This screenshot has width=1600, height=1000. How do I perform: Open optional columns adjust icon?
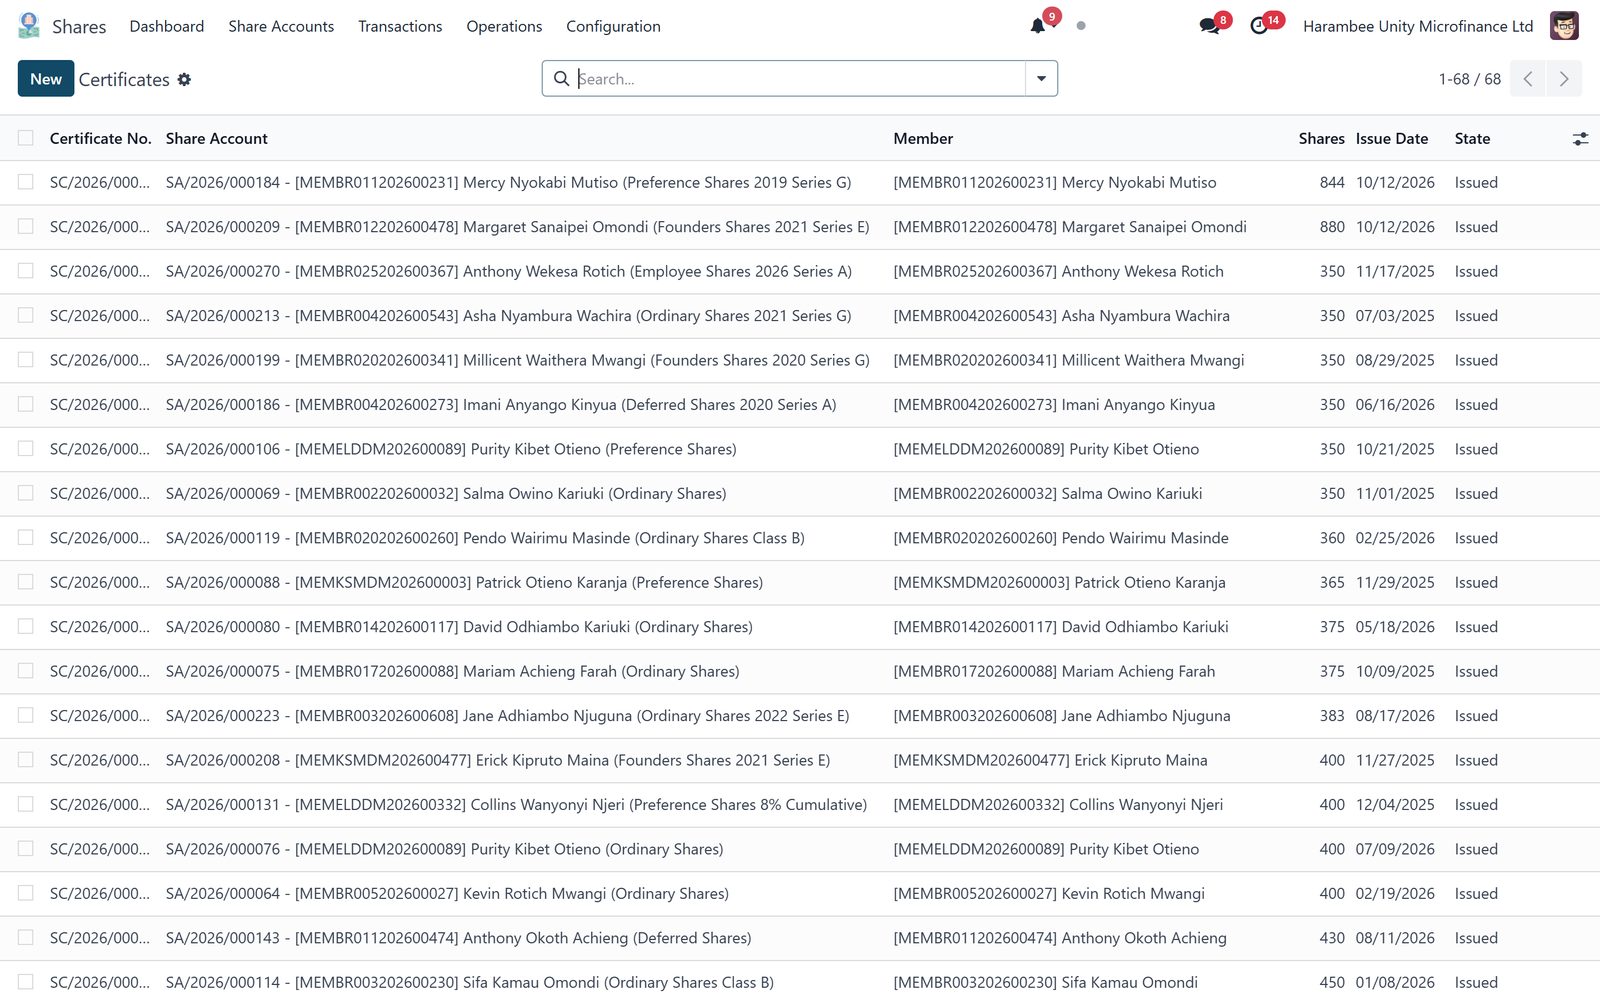[1580, 139]
